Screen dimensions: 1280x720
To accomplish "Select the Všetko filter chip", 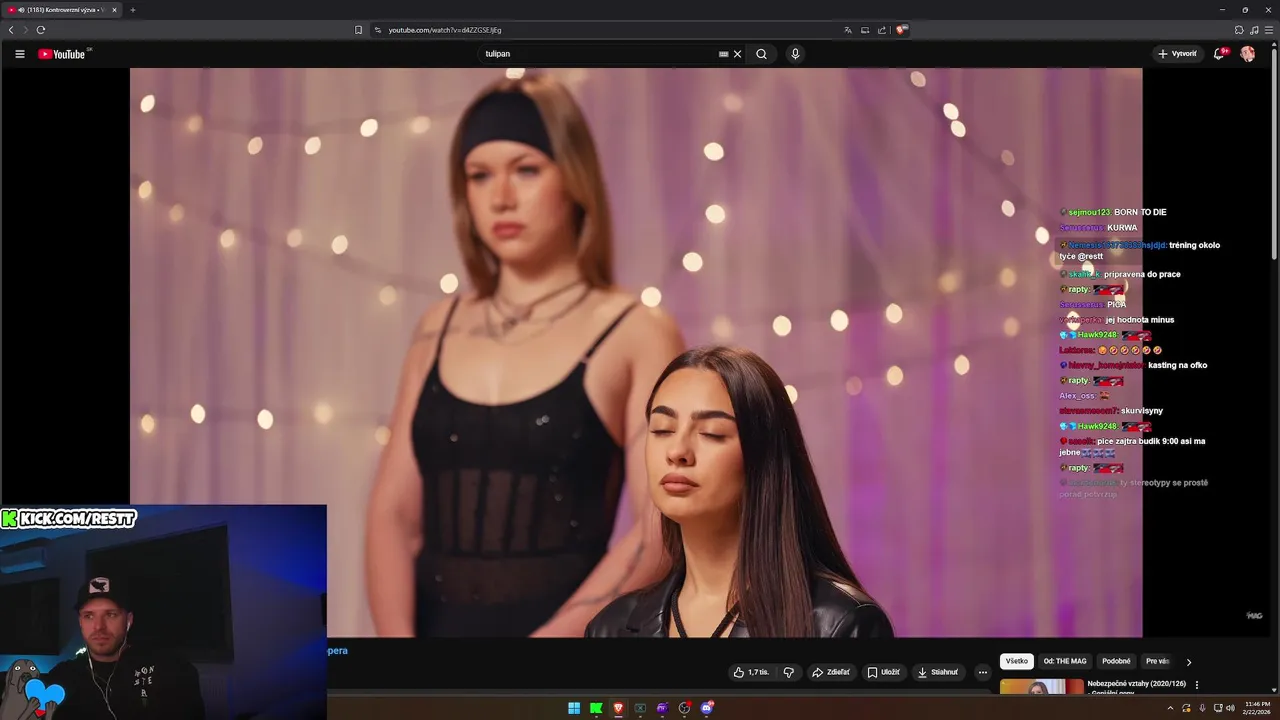I will pyautogui.click(x=1017, y=661).
